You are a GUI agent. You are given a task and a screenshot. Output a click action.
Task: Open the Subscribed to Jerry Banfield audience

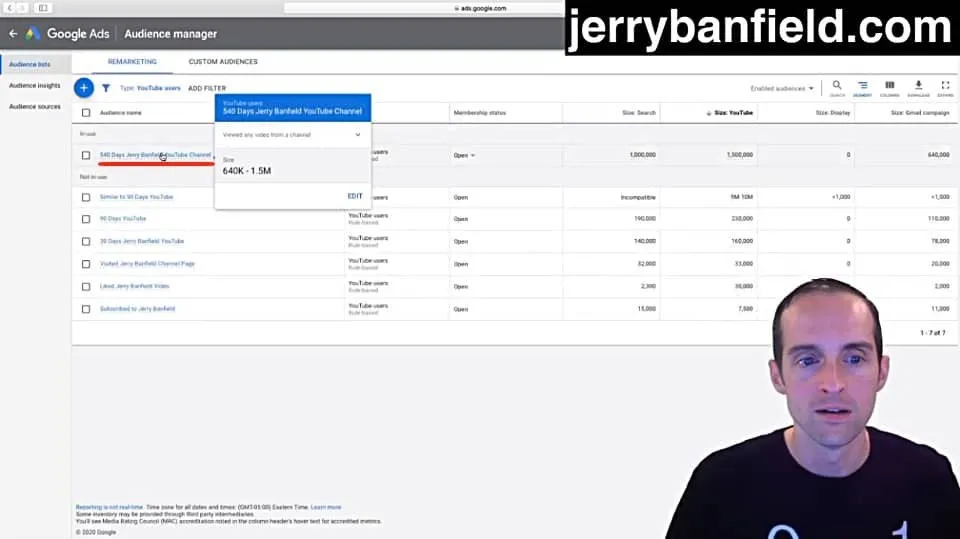[138, 309]
